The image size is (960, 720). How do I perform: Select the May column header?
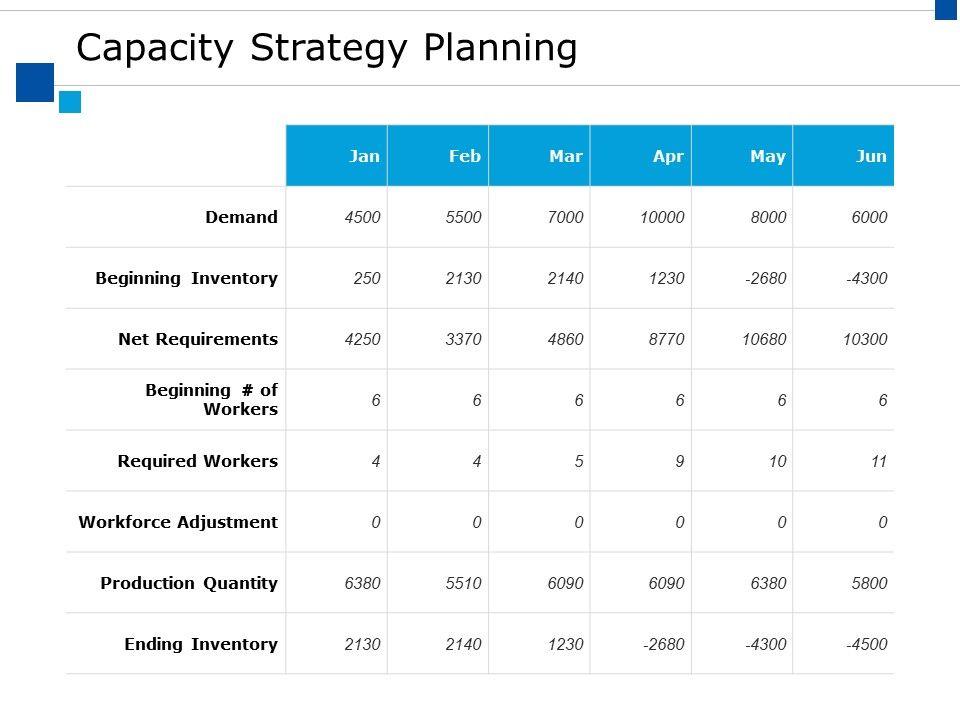coord(768,156)
